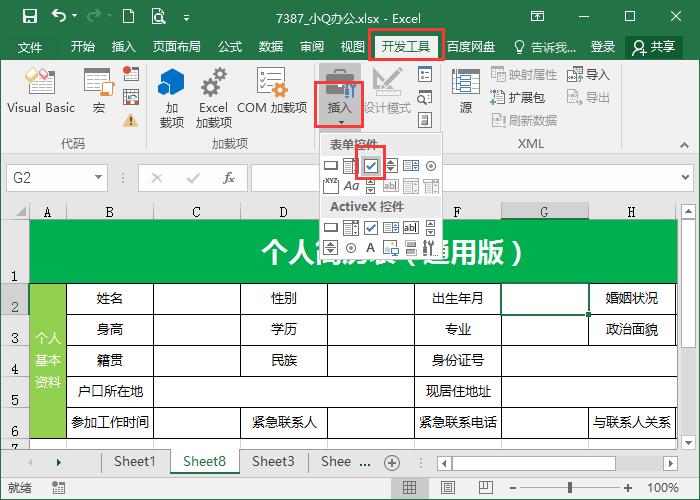Click the View Code icon
The height and width of the screenshot is (500, 700).
425,97
